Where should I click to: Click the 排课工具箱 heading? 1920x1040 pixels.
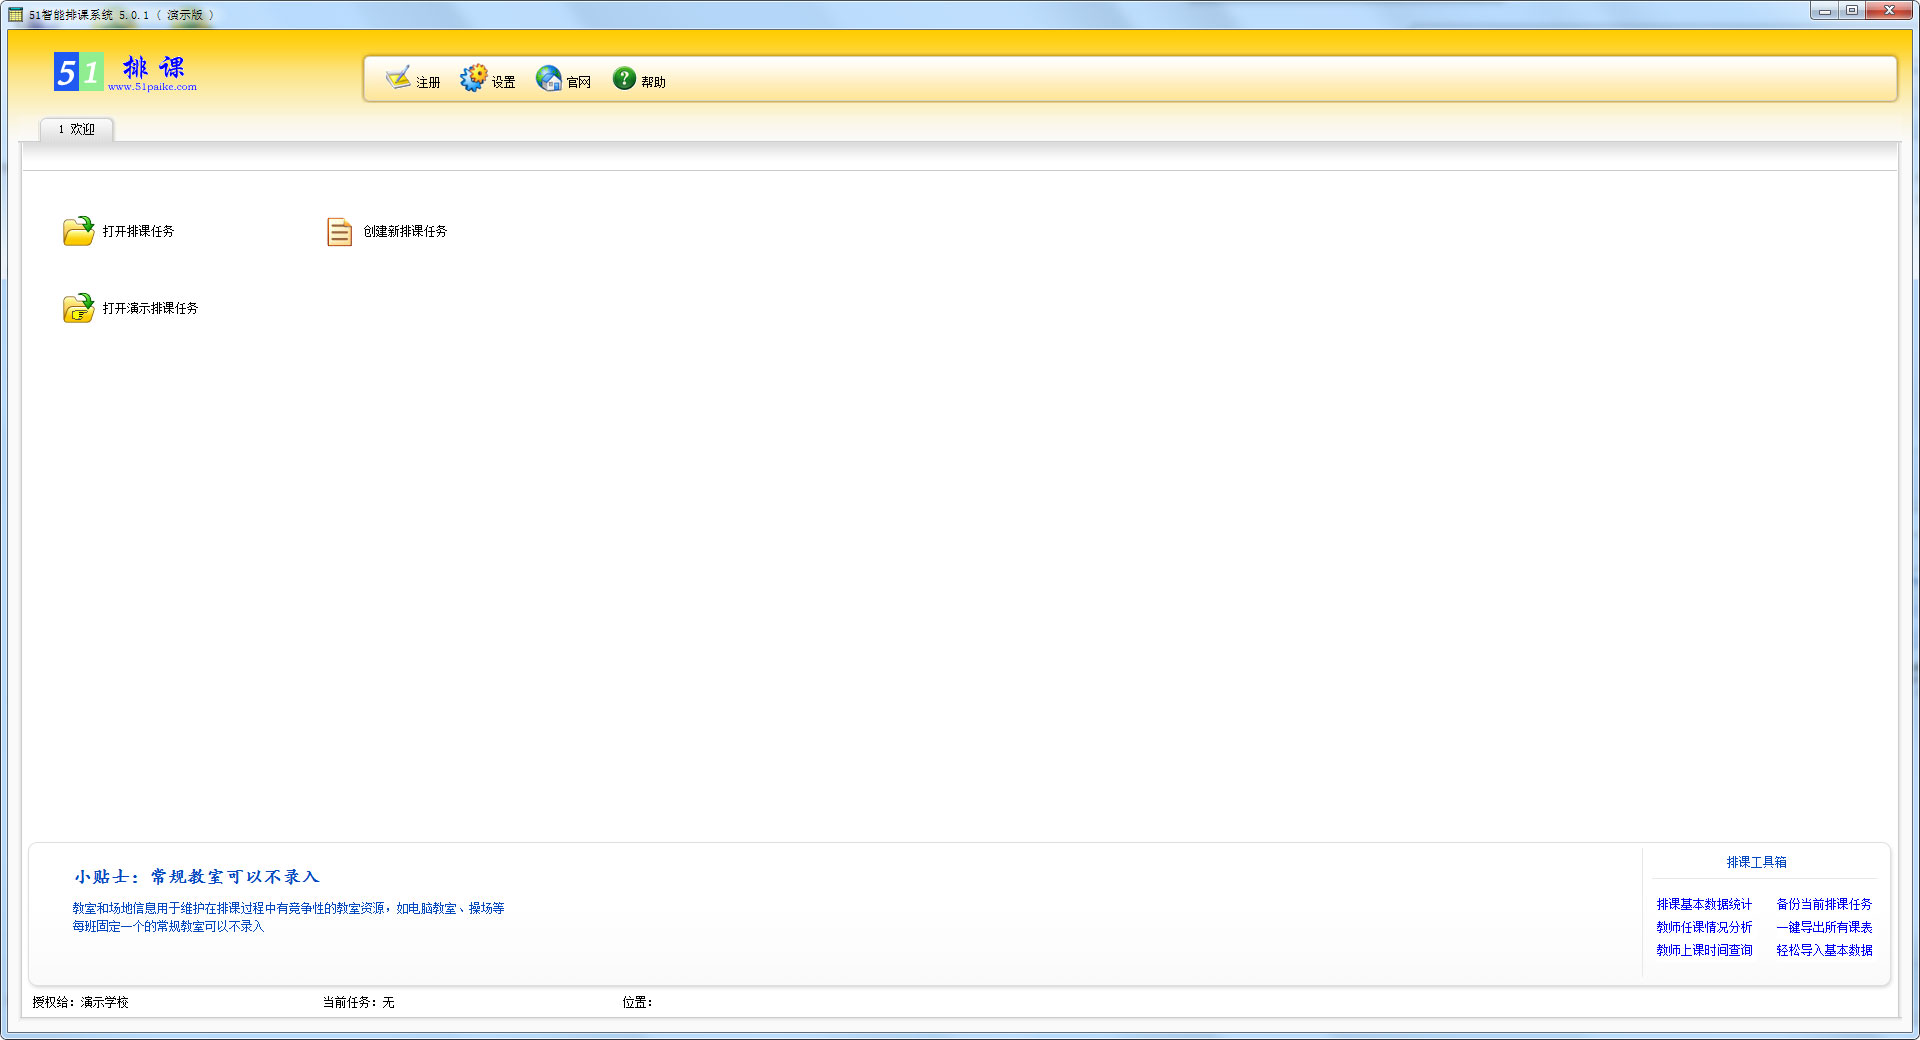click(x=1756, y=862)
